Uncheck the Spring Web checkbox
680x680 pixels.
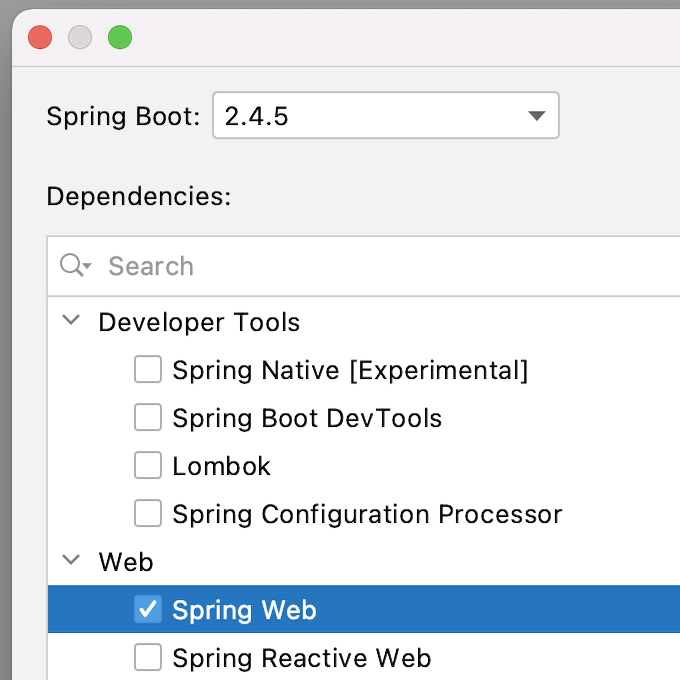[148, 610]
